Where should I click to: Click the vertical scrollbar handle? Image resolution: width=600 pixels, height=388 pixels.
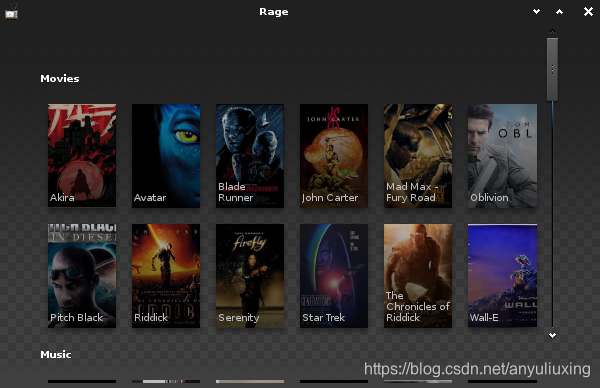(x=552, y=69)
